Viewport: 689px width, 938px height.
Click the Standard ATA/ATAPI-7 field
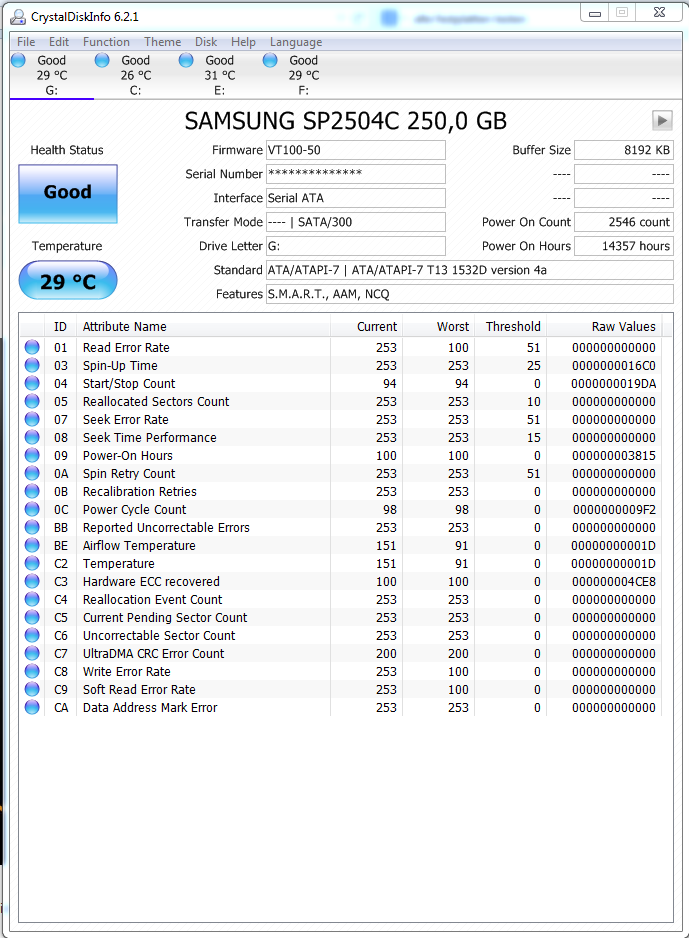click(470, 270)
